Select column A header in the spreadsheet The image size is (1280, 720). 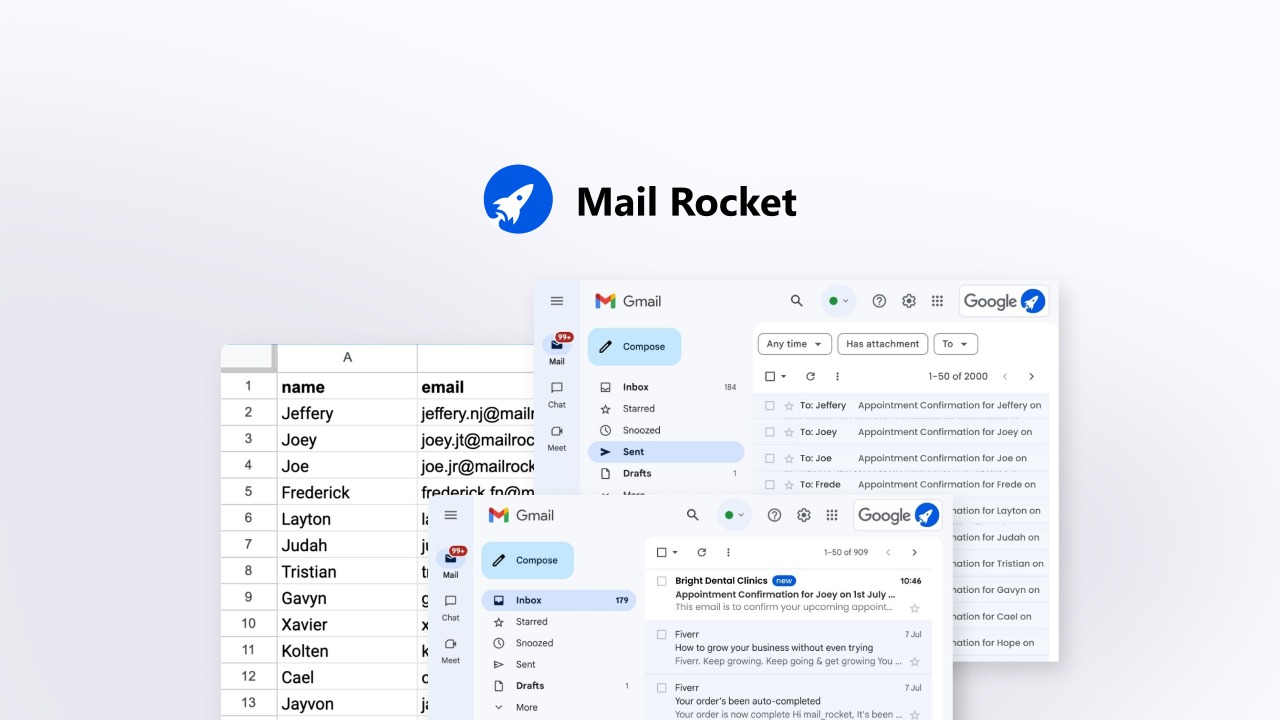(x=347, y=358)
